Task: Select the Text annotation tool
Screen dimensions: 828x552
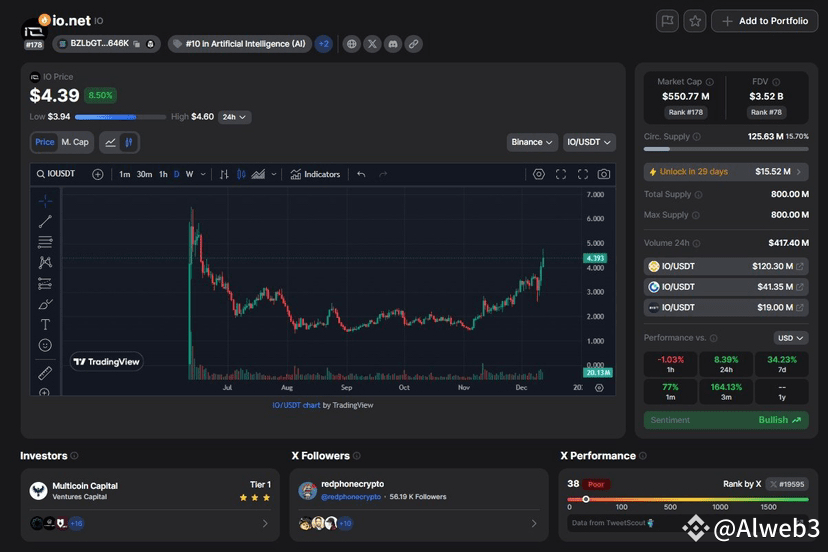Action: point(45,324)
